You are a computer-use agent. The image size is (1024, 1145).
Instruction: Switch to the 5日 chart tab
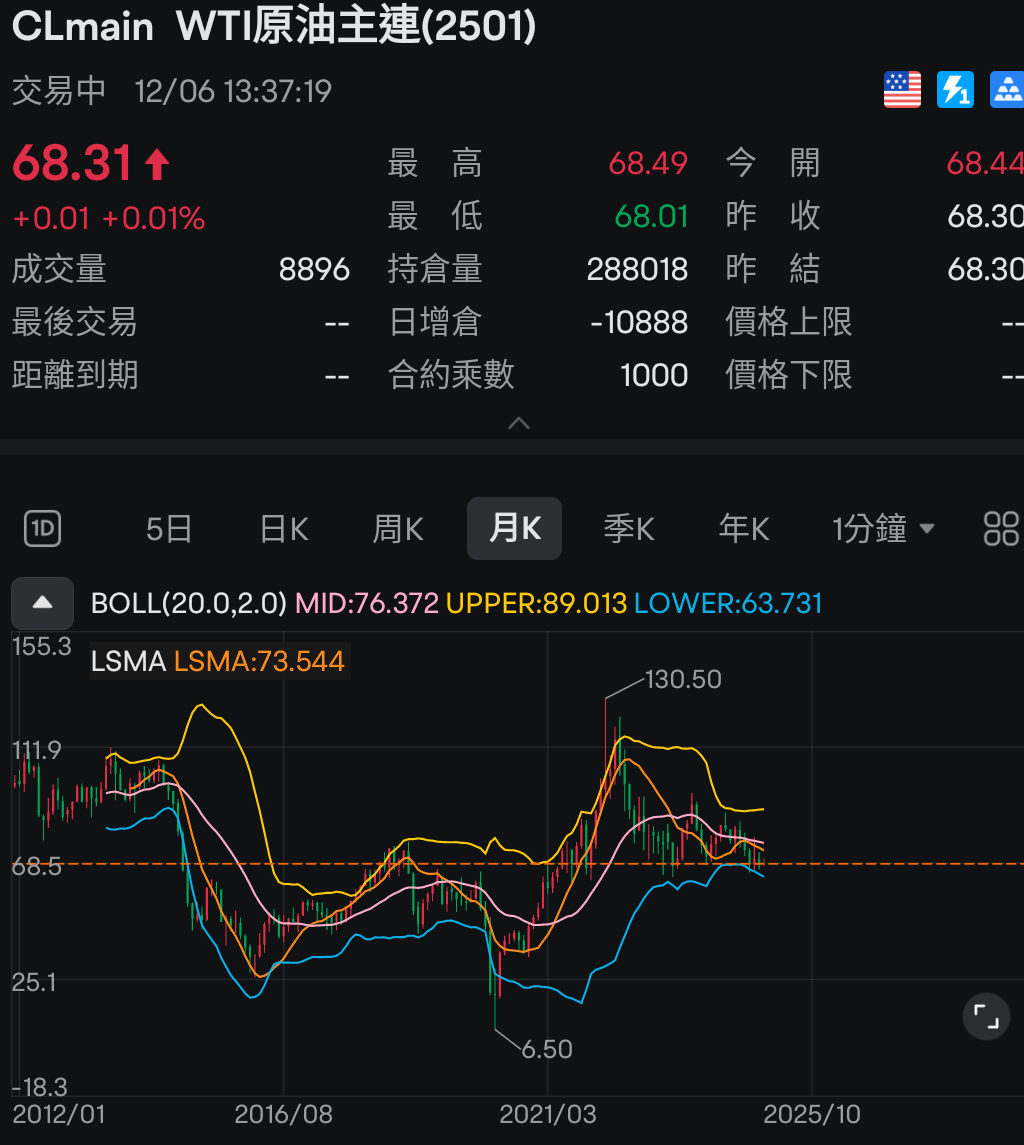pos(169,528)
